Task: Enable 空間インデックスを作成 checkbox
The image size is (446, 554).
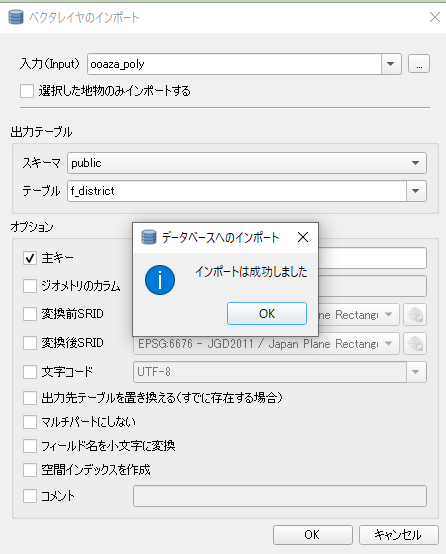Action: [30, 470]
